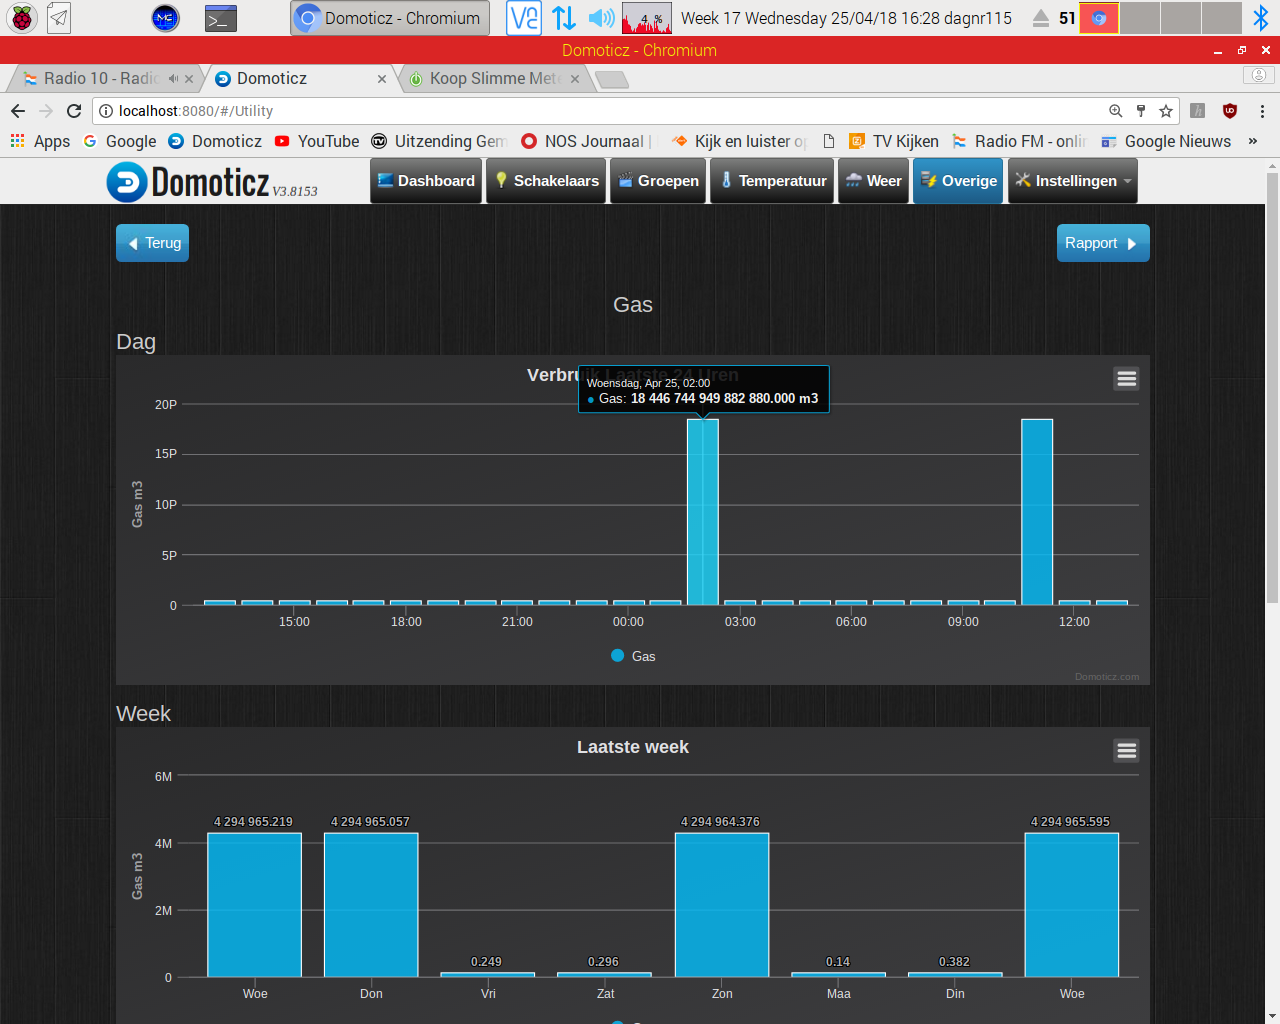Open the uBlock shield extension icon

[1230, 111]
